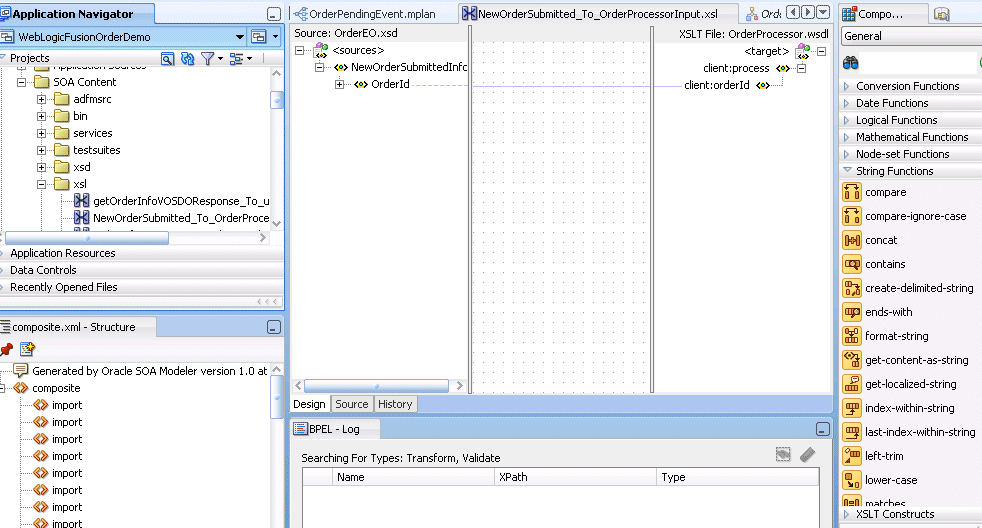
Task: Open the Recently Opened Files panel
Action: click(x=63, y=287)
